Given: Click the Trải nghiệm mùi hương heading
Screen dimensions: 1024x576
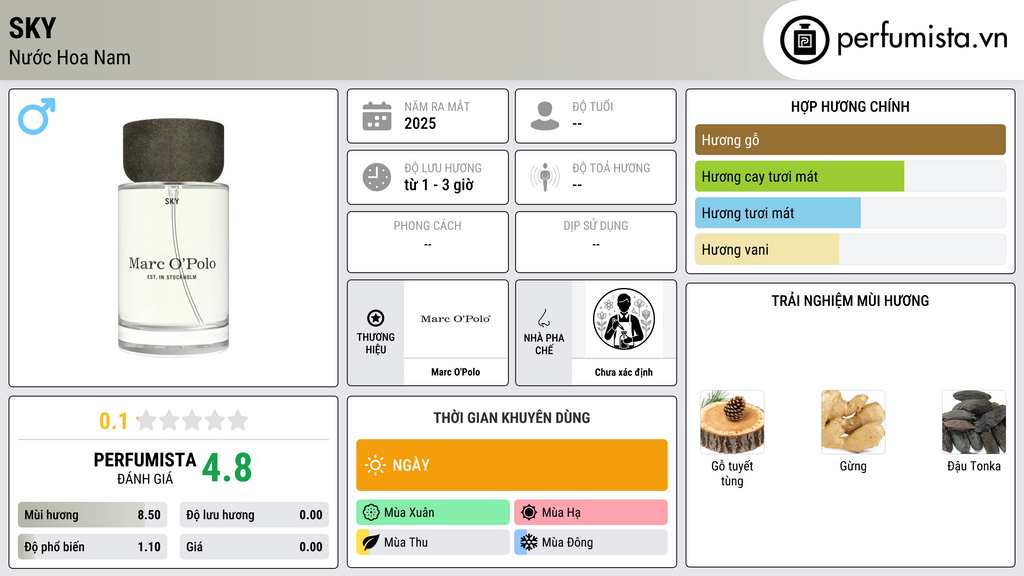Looking at the screenshot, I should tap(850, 300).
